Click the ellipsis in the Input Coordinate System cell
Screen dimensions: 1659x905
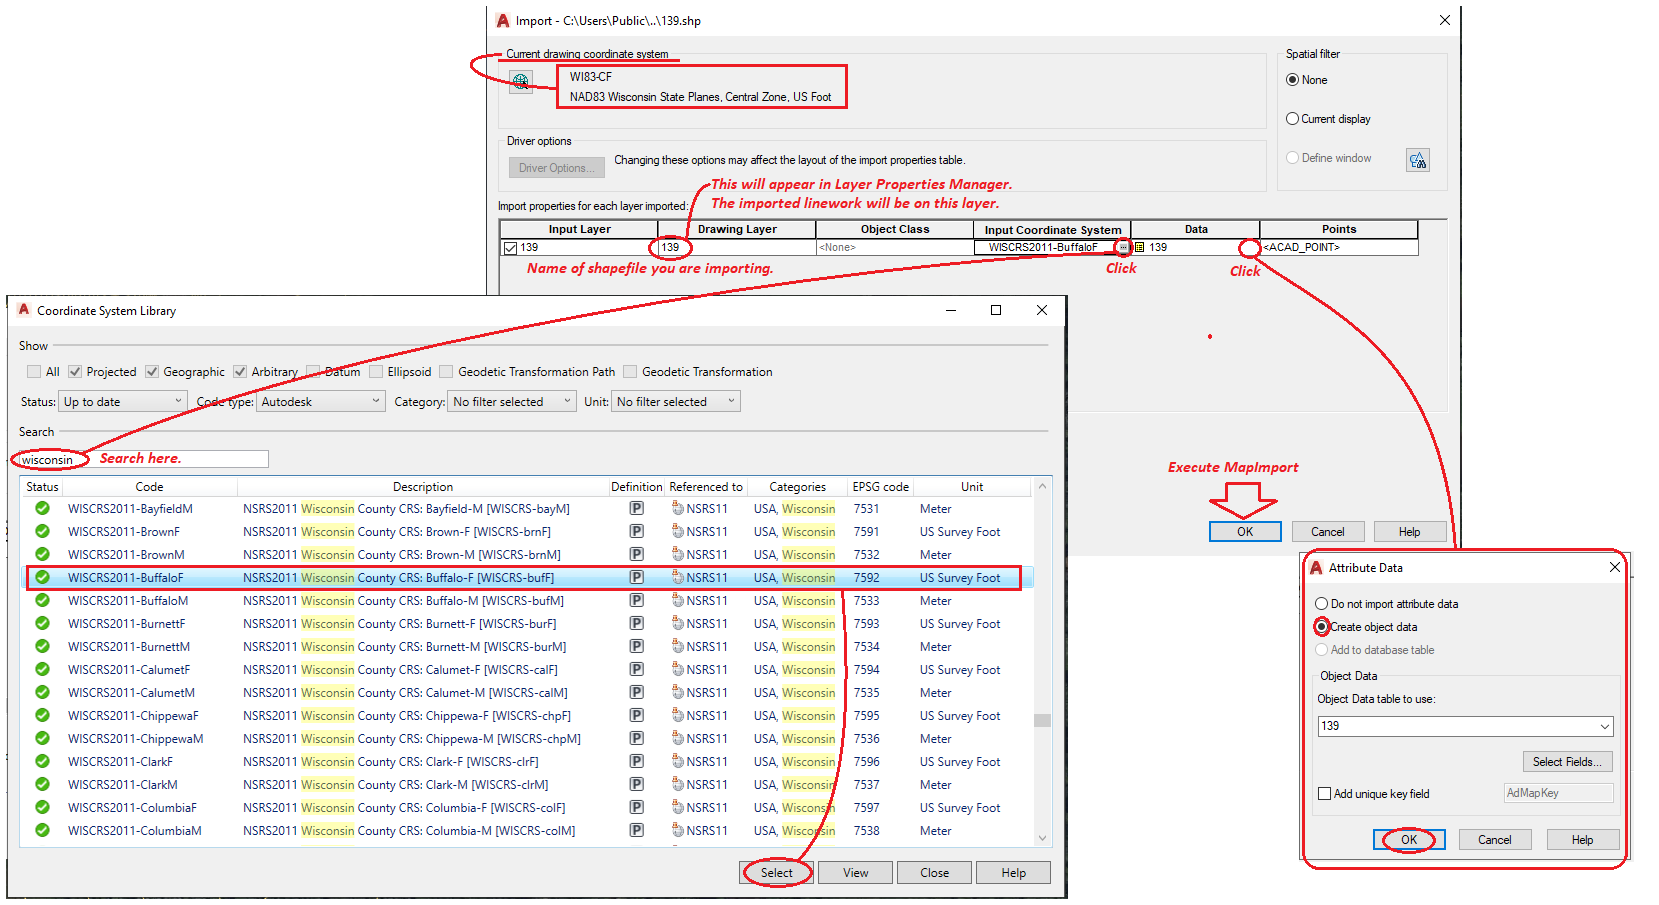click(x=1122, y=247)
